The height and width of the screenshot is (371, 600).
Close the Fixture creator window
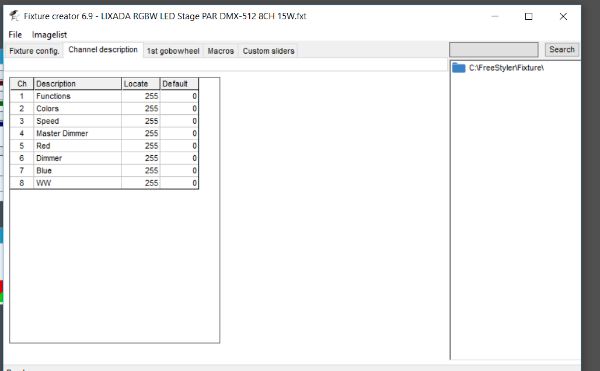[x=563, y=16]
